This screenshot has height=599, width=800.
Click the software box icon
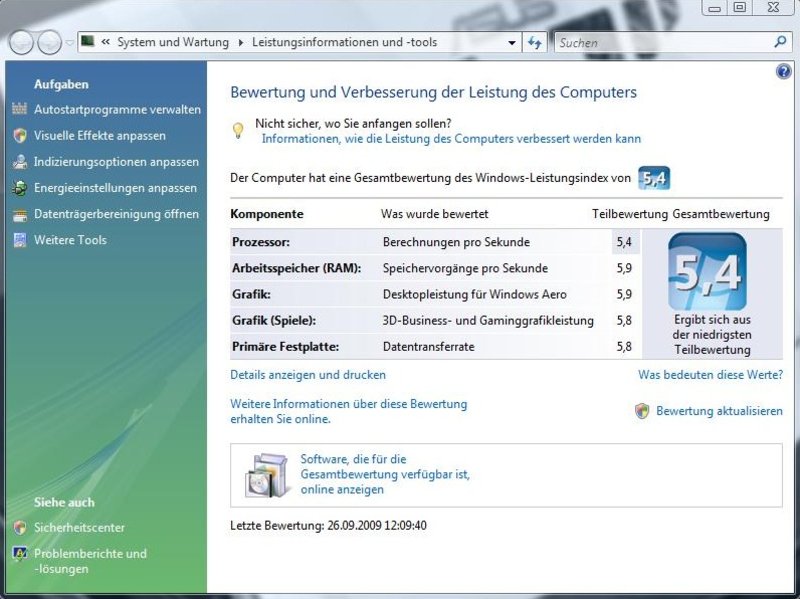(266, 475)
